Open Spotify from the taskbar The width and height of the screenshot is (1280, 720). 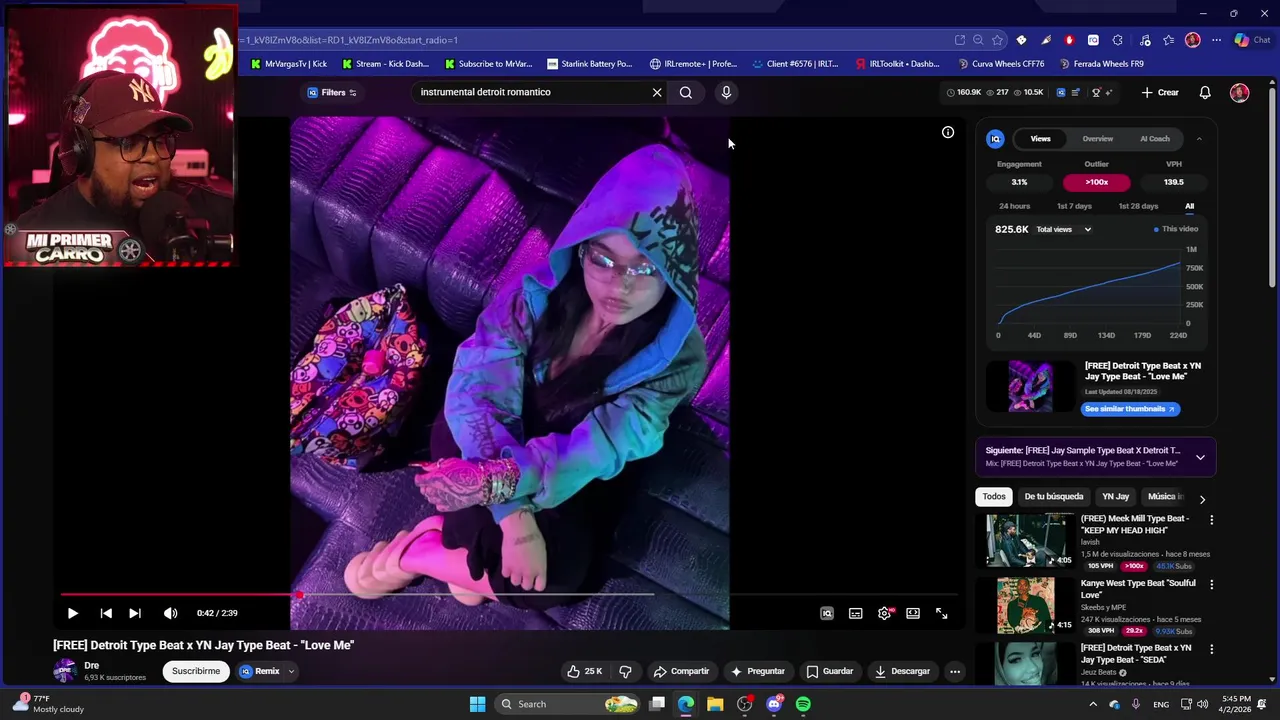(803, 704)
